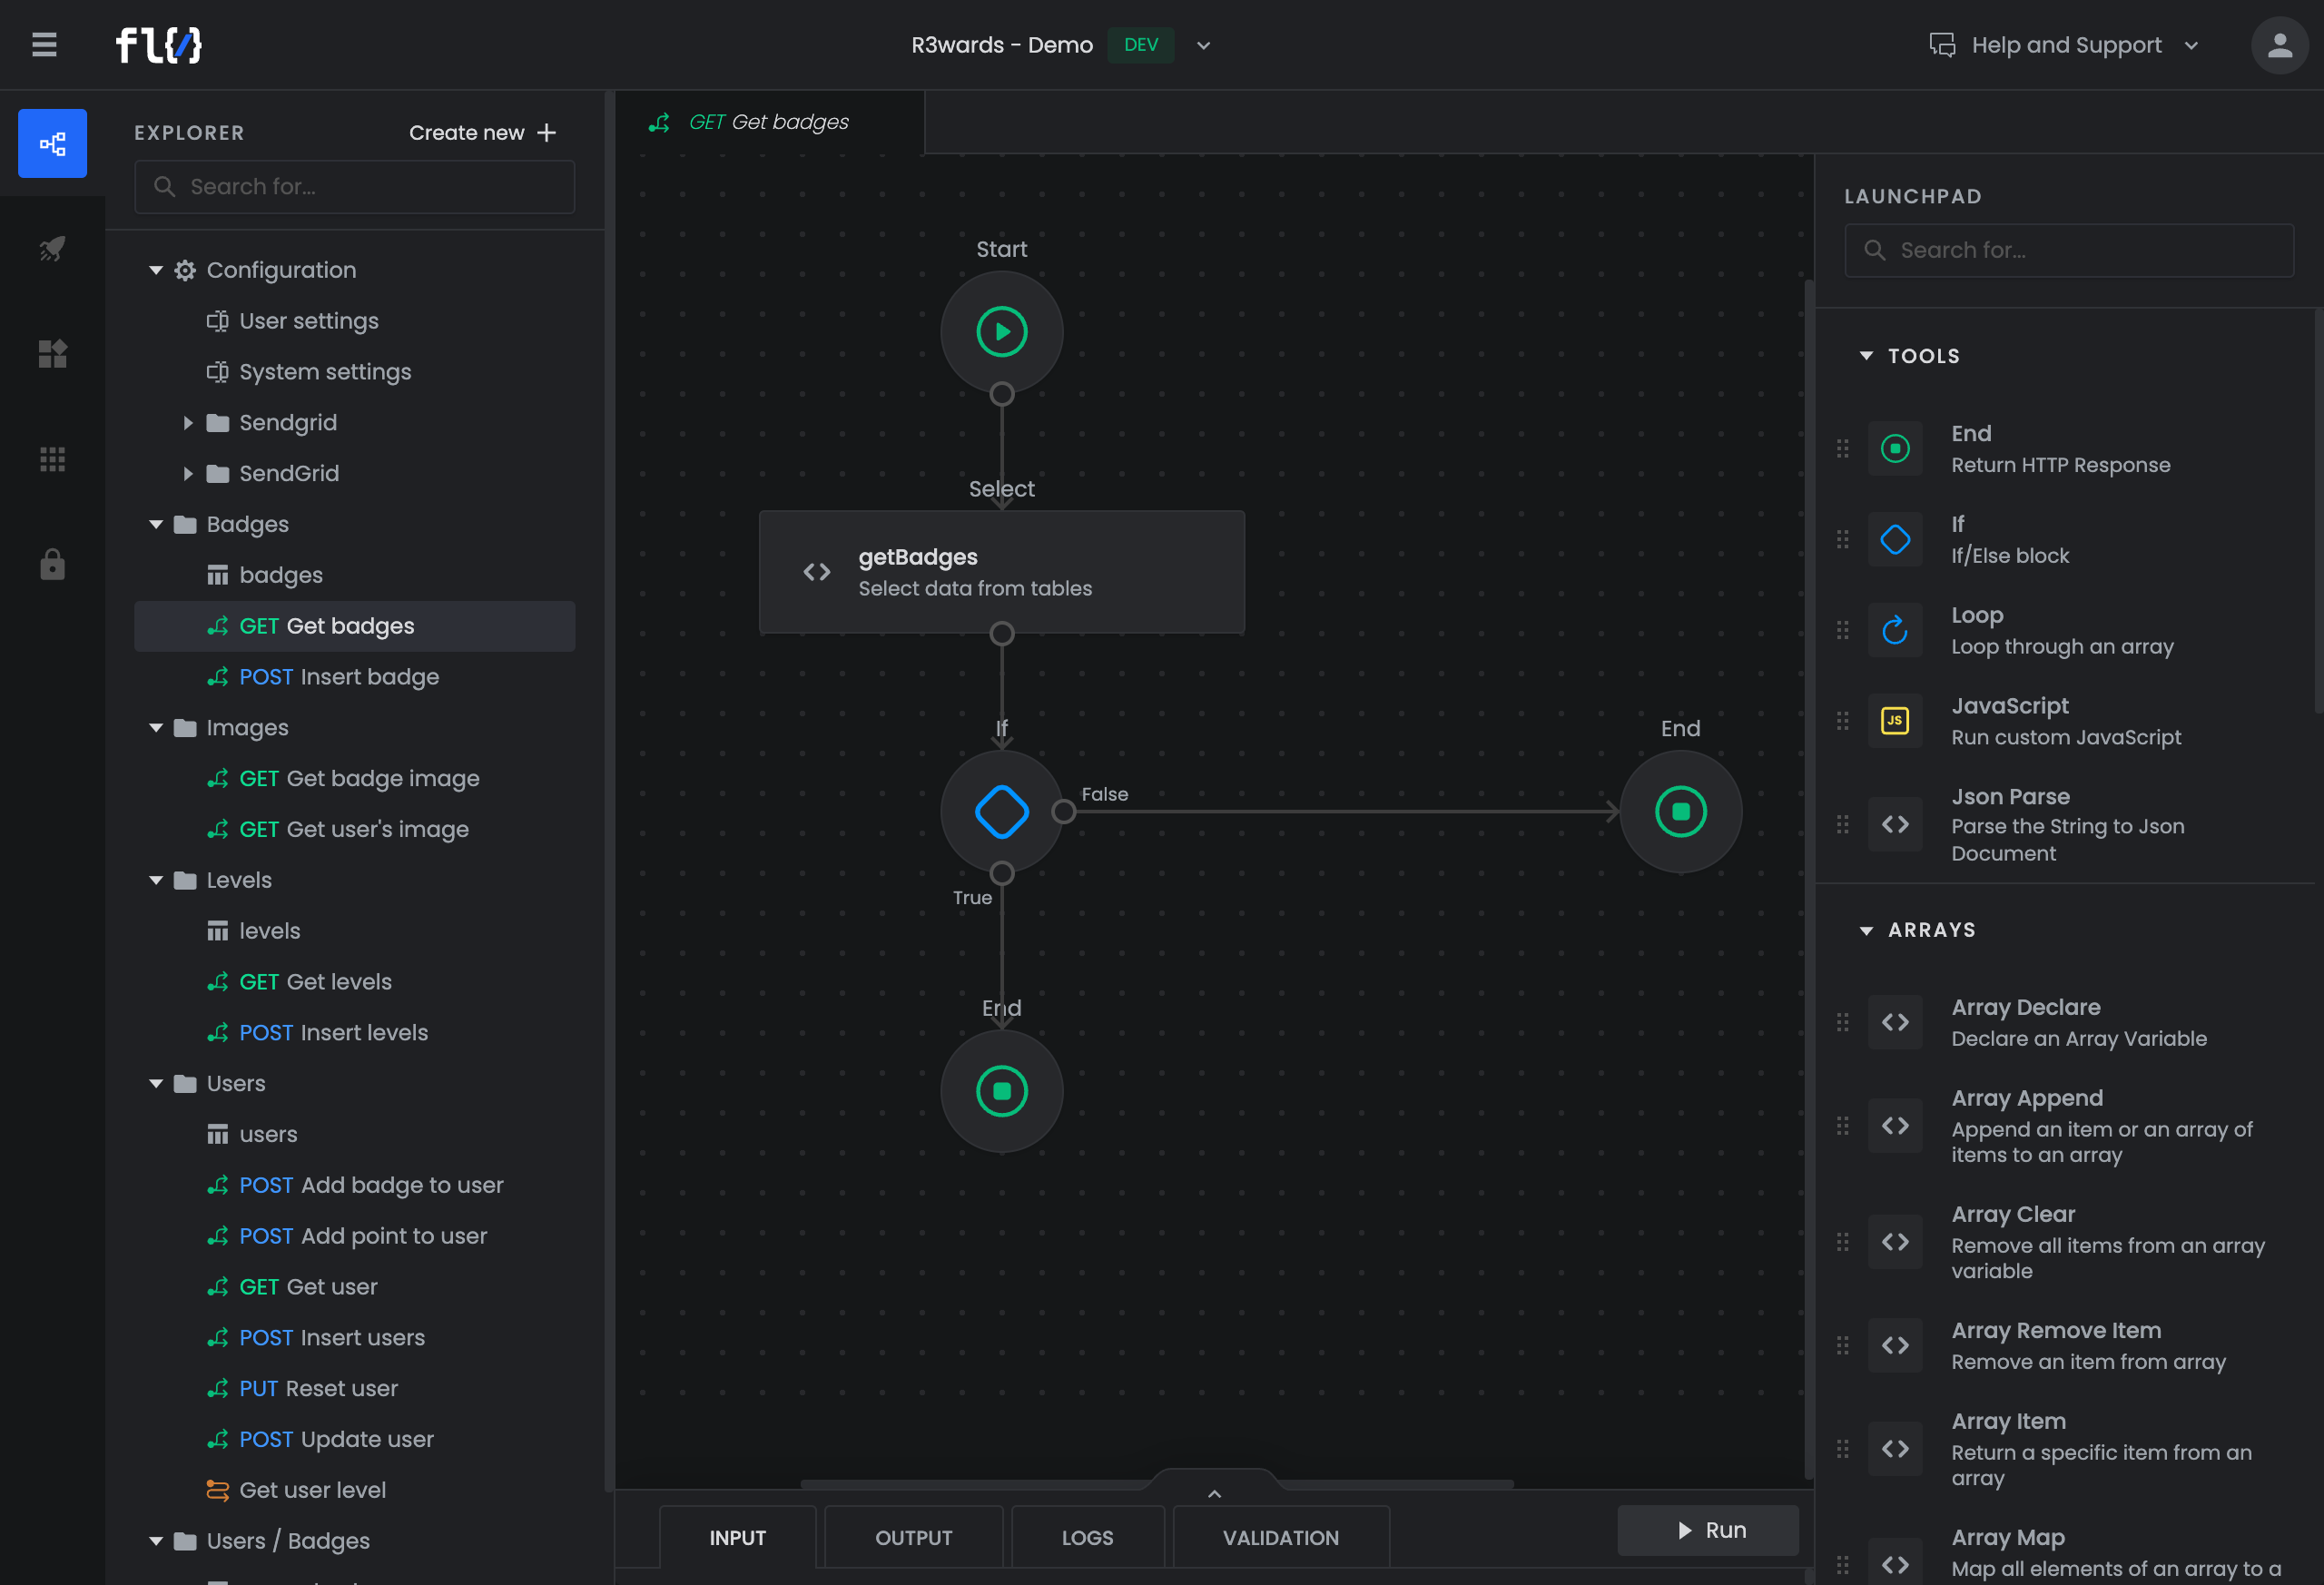Select the Start node on canvas

1001,332
